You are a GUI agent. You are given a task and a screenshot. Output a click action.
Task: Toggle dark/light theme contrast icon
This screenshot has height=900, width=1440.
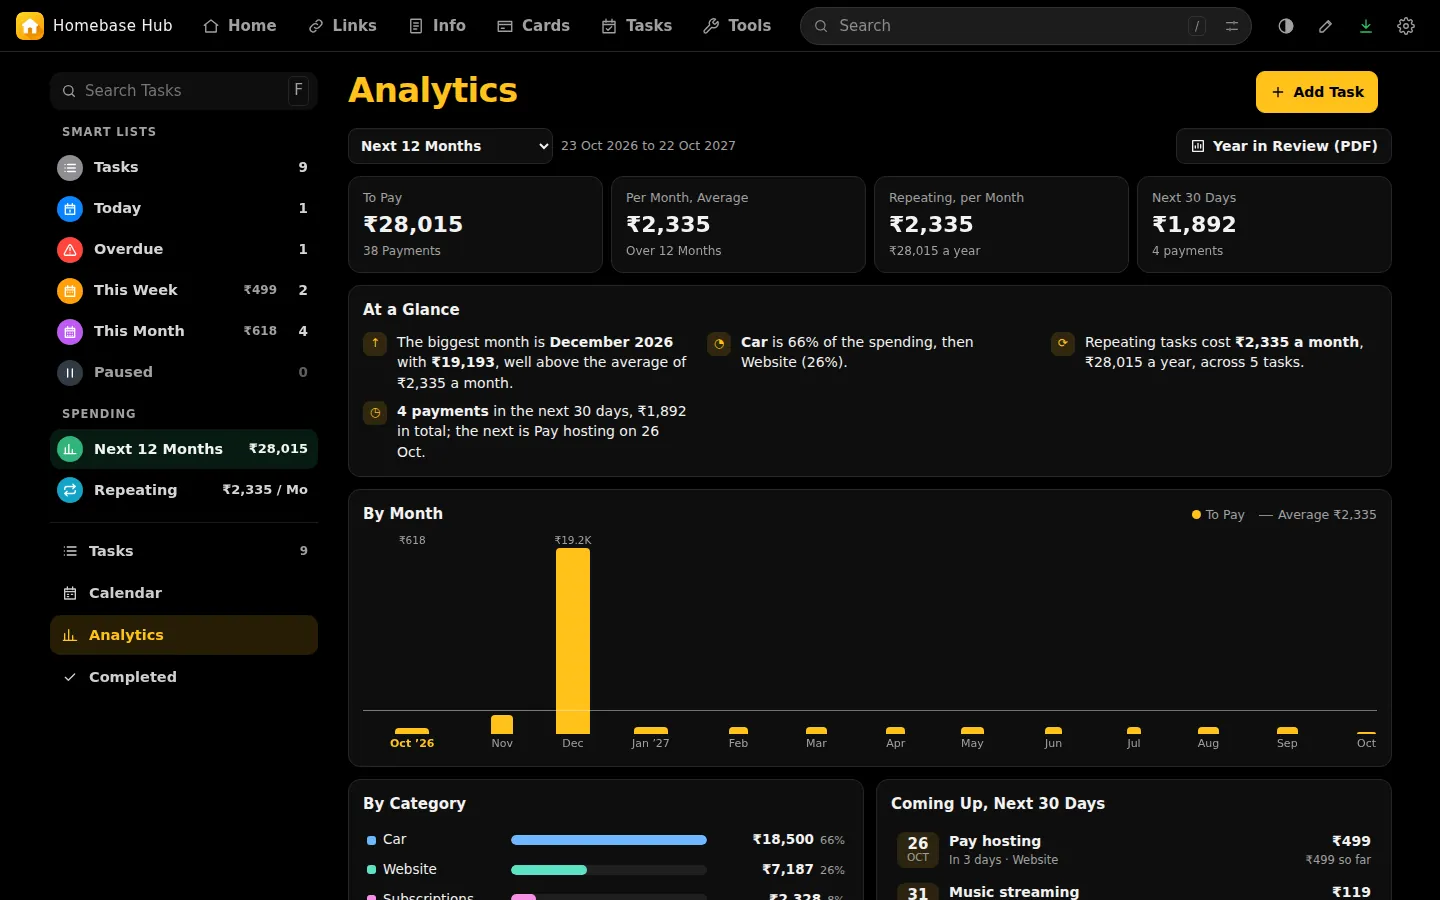click(x=1286, y=26)
